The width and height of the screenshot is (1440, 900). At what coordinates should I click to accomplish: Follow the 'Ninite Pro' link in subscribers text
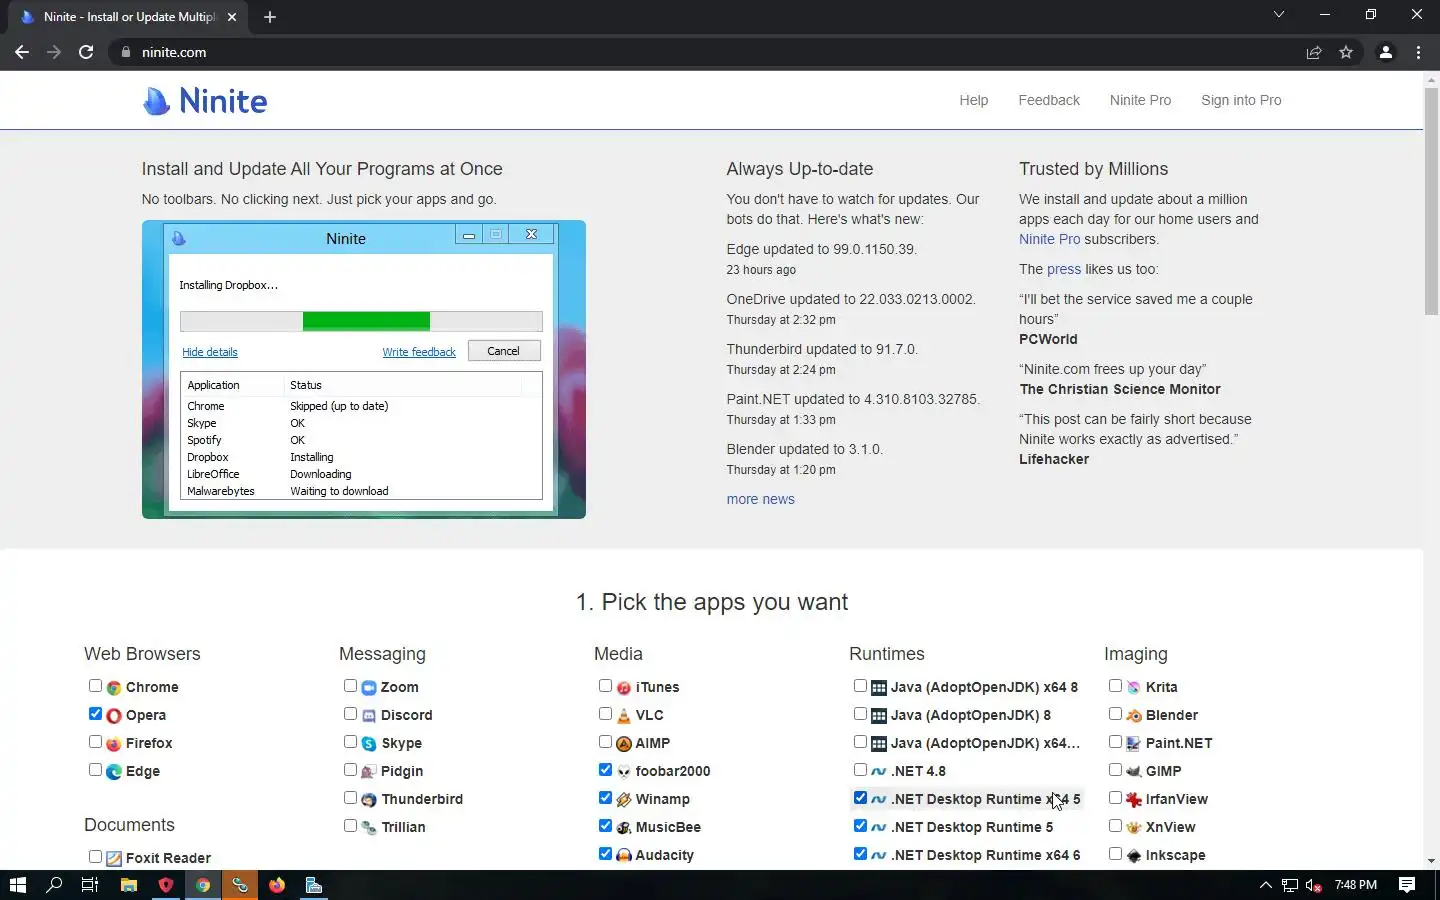[x=1049, y=239]
